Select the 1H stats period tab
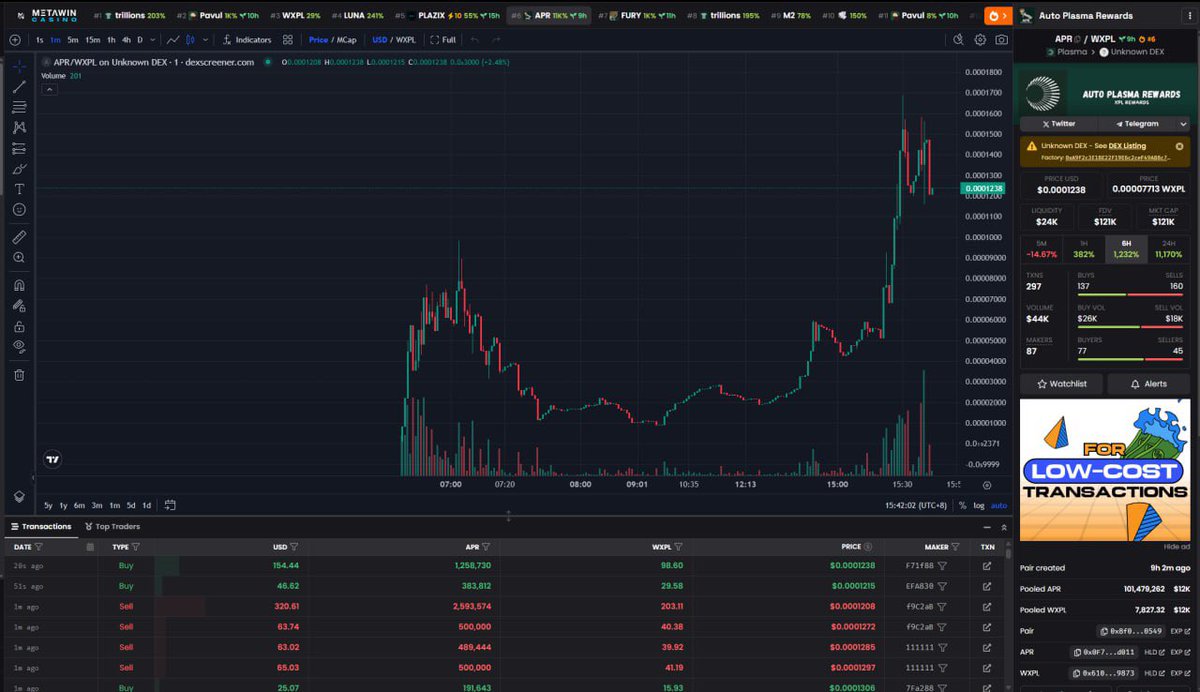This screenshot has width=1200, height=692. point(1083,249)
